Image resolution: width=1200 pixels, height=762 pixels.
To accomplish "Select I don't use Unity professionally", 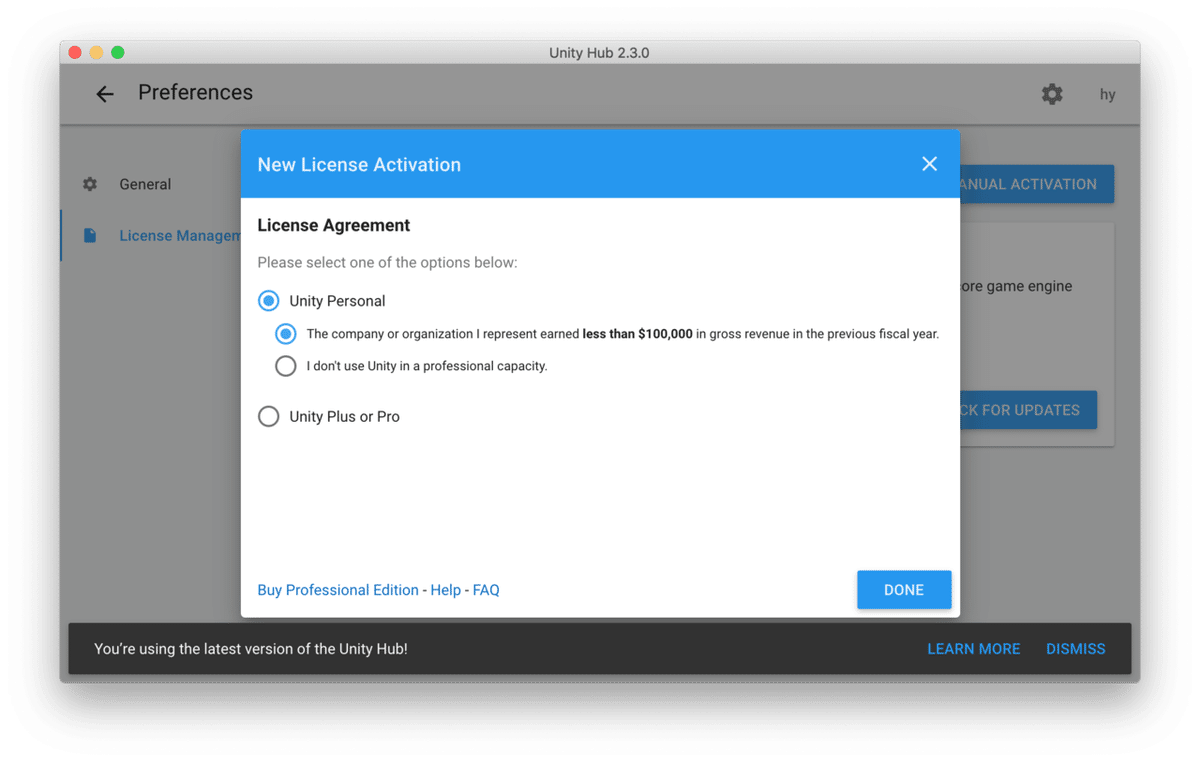I will coord(286,366).
